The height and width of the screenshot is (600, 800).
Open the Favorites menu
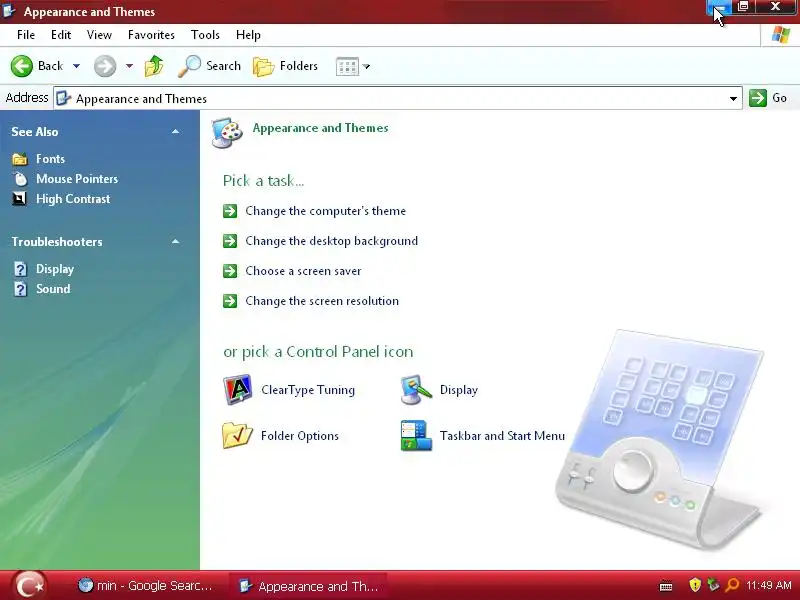coord(151,35)
